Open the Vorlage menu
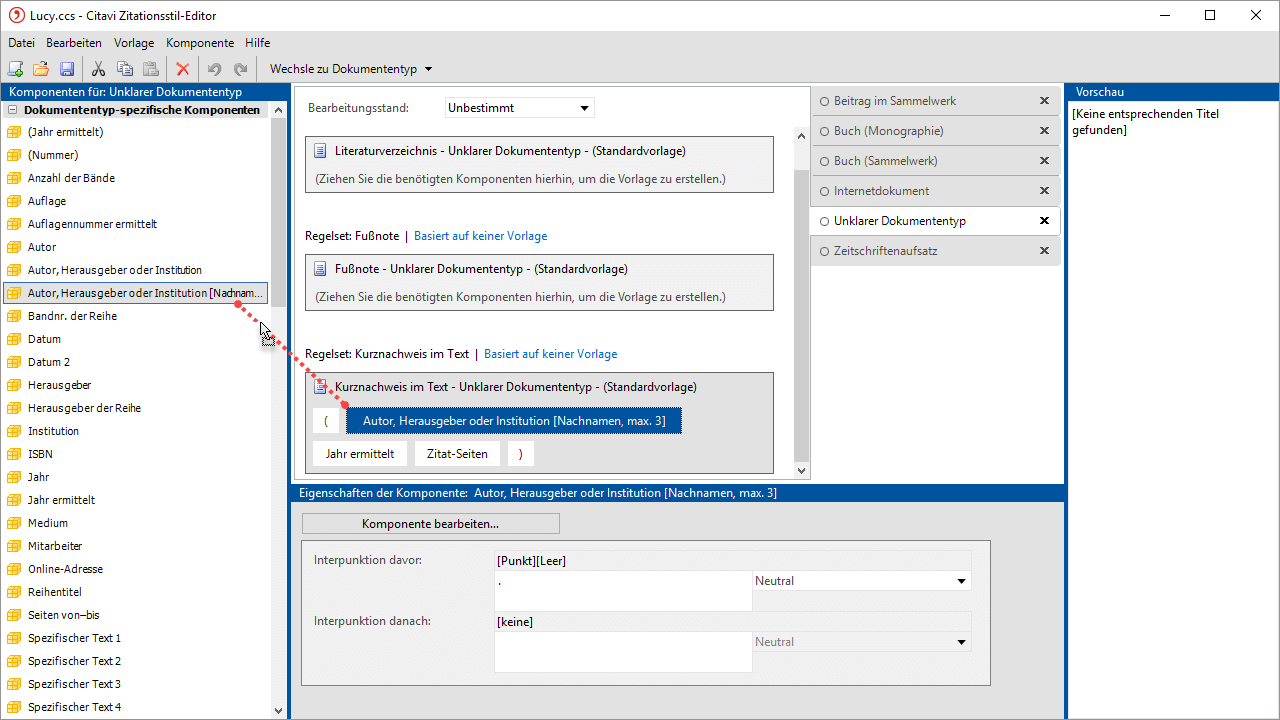 (x=134, y=43)
